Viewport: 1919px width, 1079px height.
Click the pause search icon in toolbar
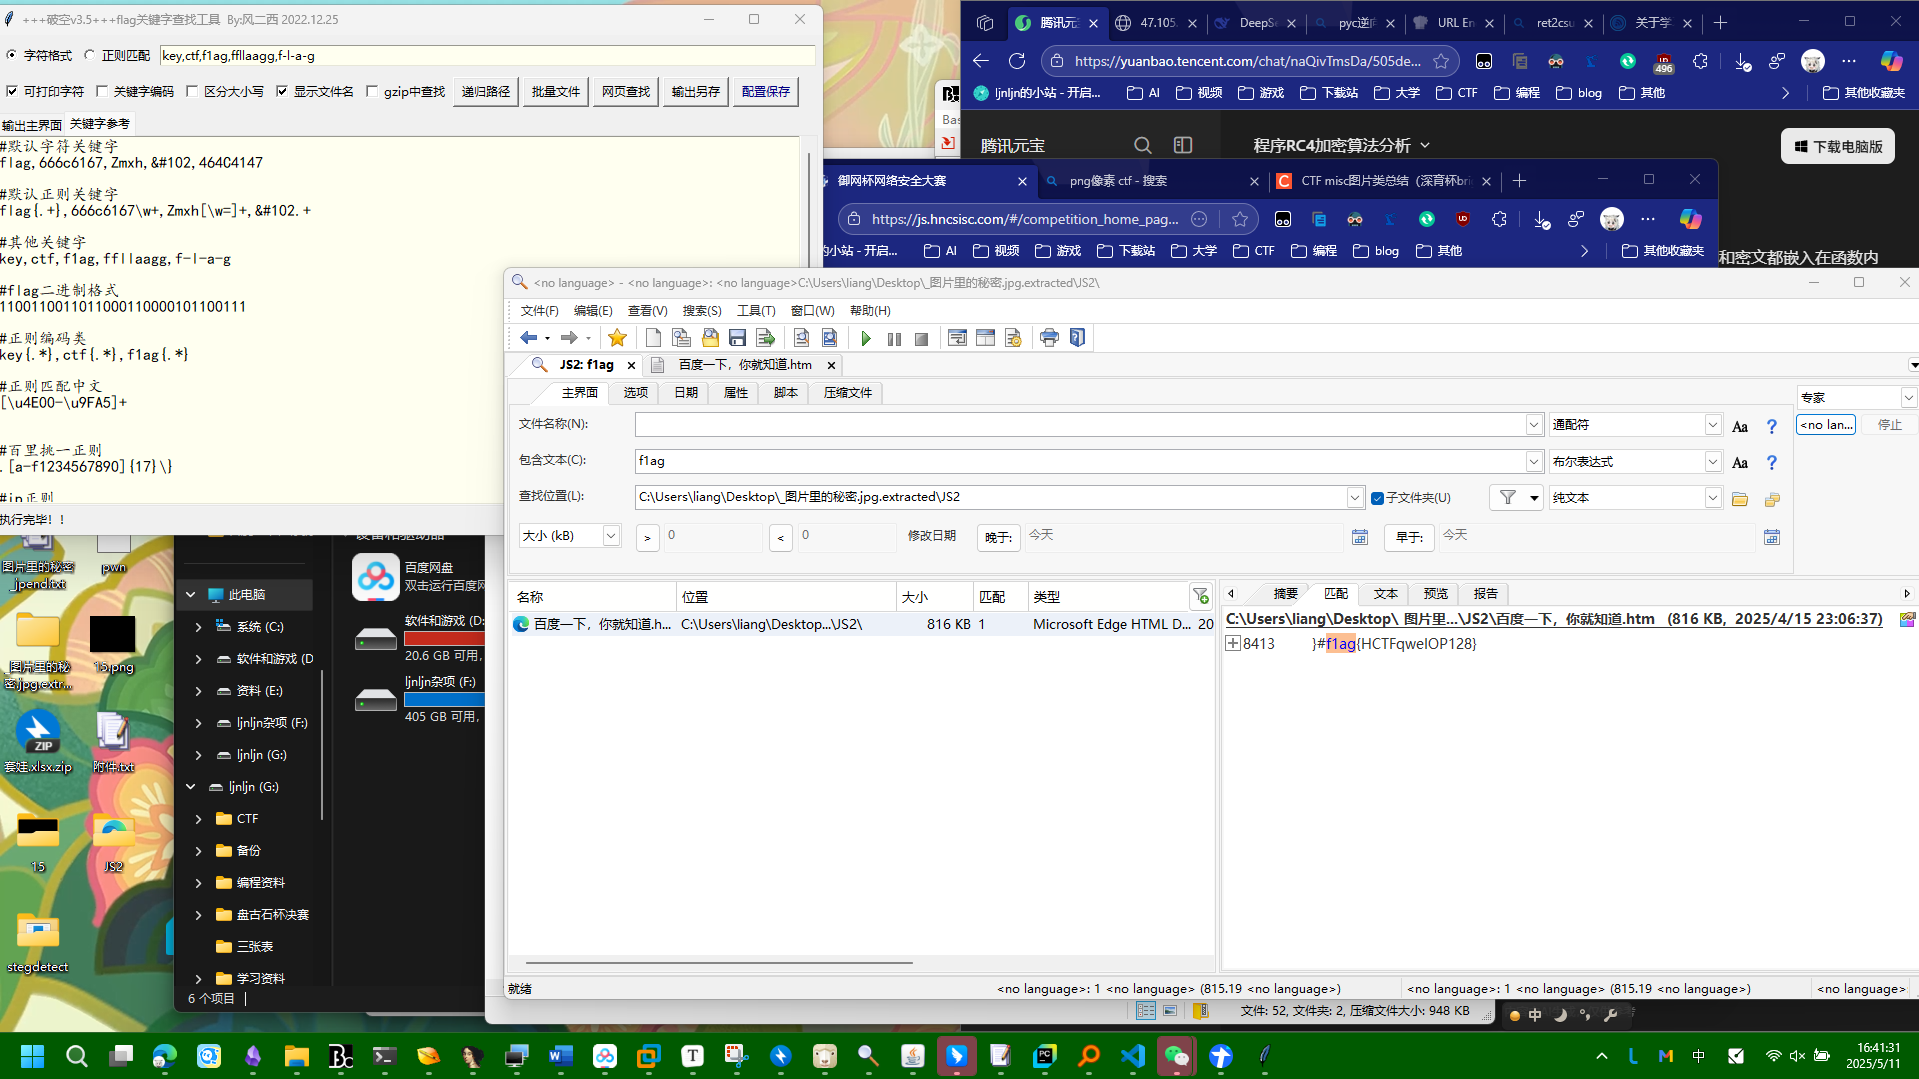(894, 338)
